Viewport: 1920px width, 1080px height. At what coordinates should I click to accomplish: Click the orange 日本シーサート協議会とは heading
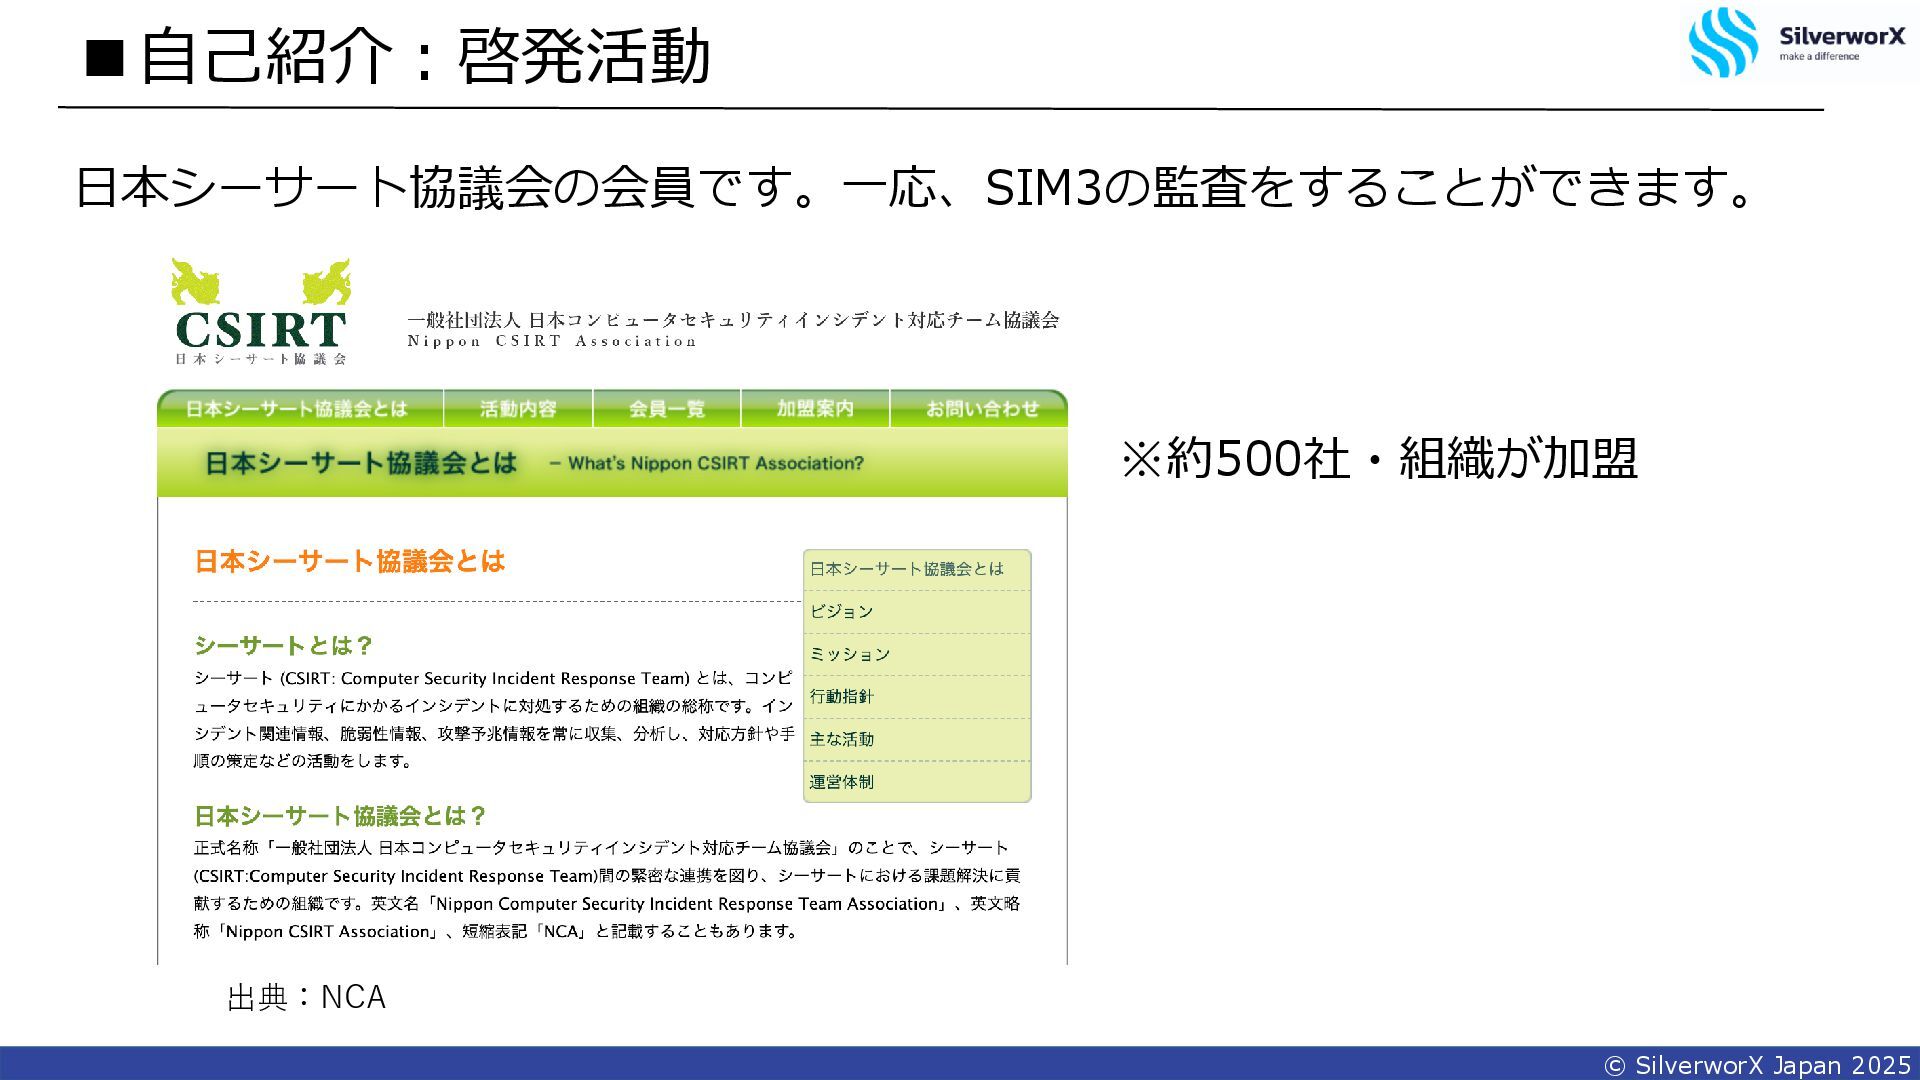point(349,561)
